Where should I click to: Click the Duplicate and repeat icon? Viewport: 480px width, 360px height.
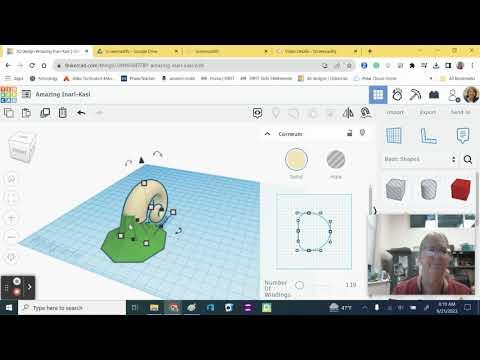(45, 113)
